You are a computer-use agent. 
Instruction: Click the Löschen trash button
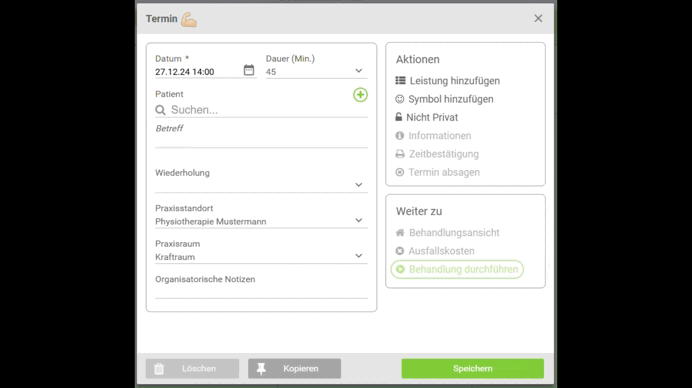192,368
